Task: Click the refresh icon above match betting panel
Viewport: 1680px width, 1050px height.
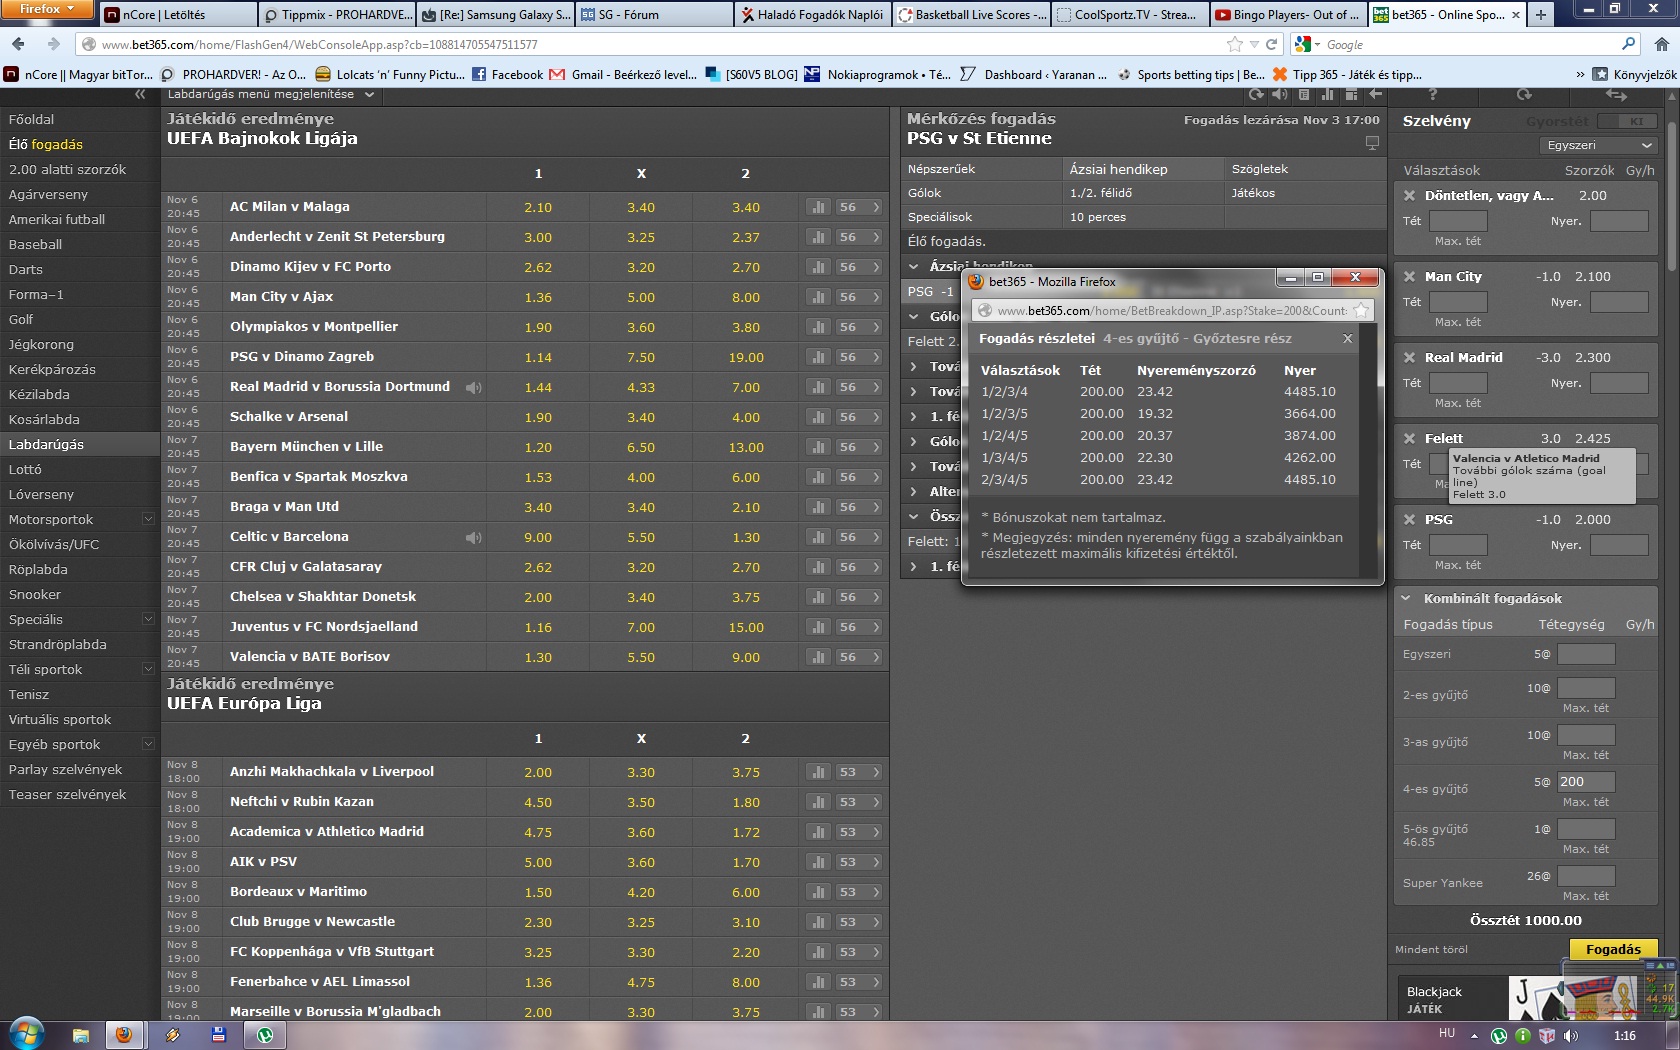Action: [x=1256, y=94]
